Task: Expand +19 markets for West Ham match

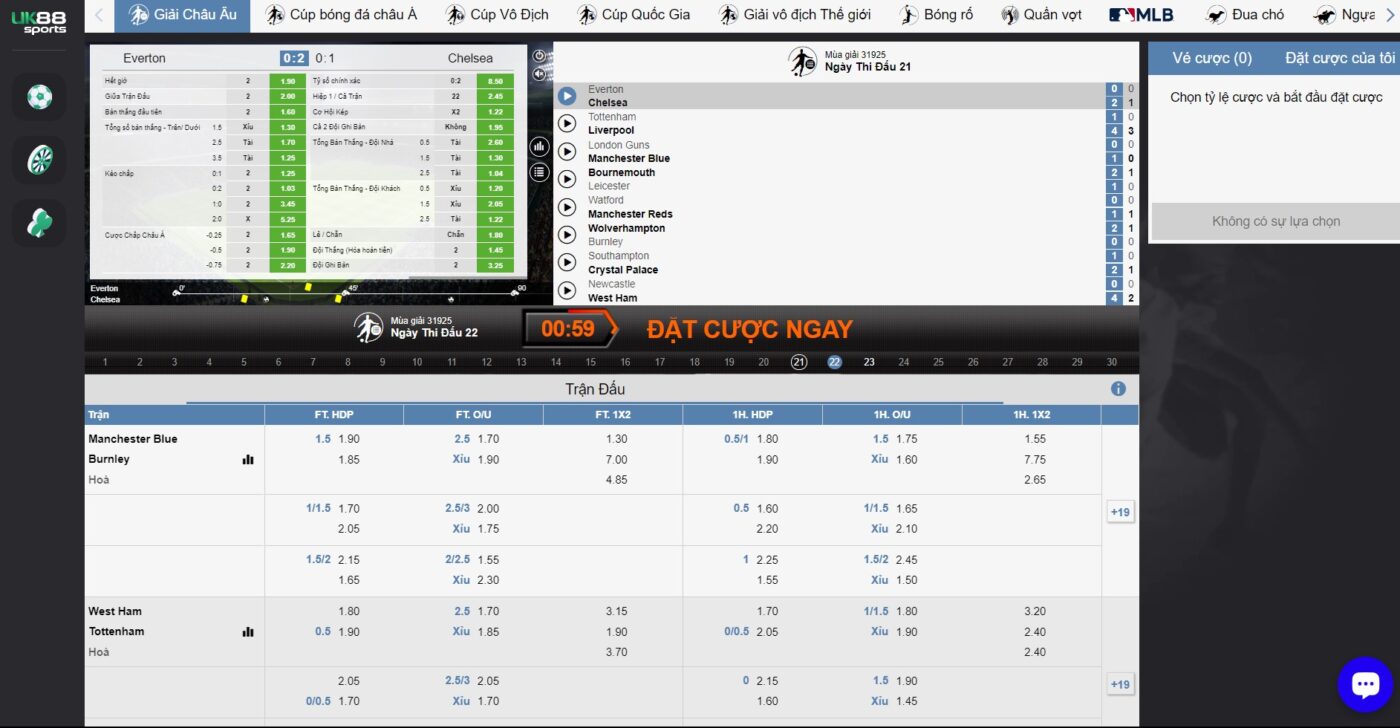Action: [x=1120, y=684]
